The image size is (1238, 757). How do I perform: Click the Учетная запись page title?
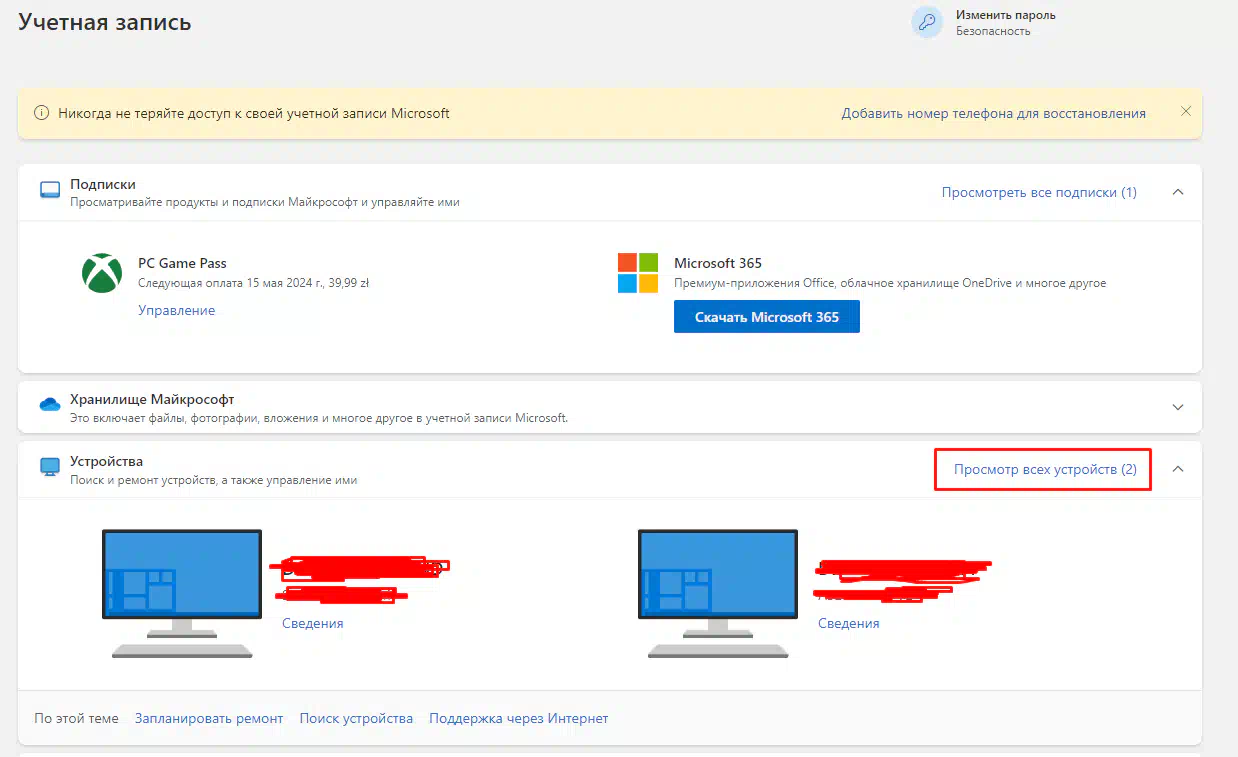pyautogui.click(x=105, y=22)
